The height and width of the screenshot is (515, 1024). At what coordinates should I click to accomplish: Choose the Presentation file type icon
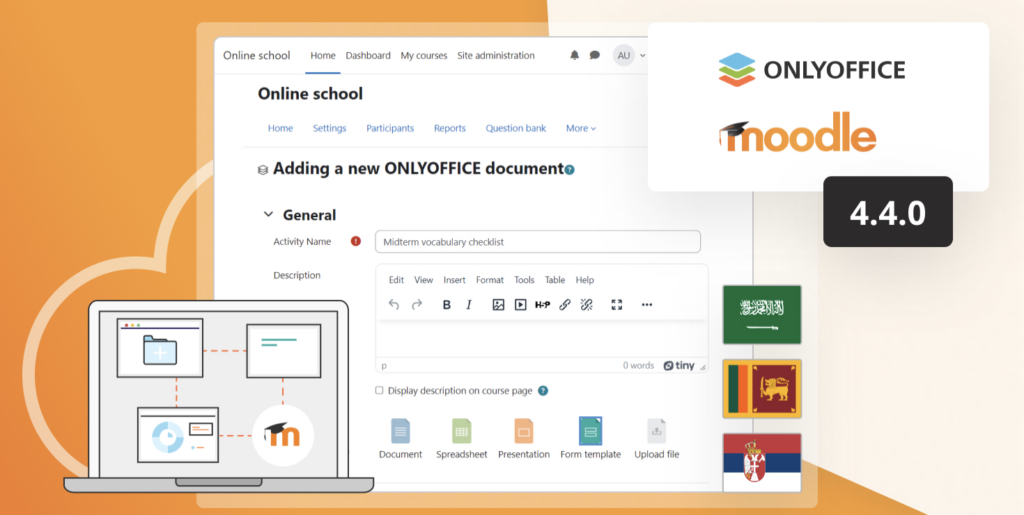[x=524, y=432]
